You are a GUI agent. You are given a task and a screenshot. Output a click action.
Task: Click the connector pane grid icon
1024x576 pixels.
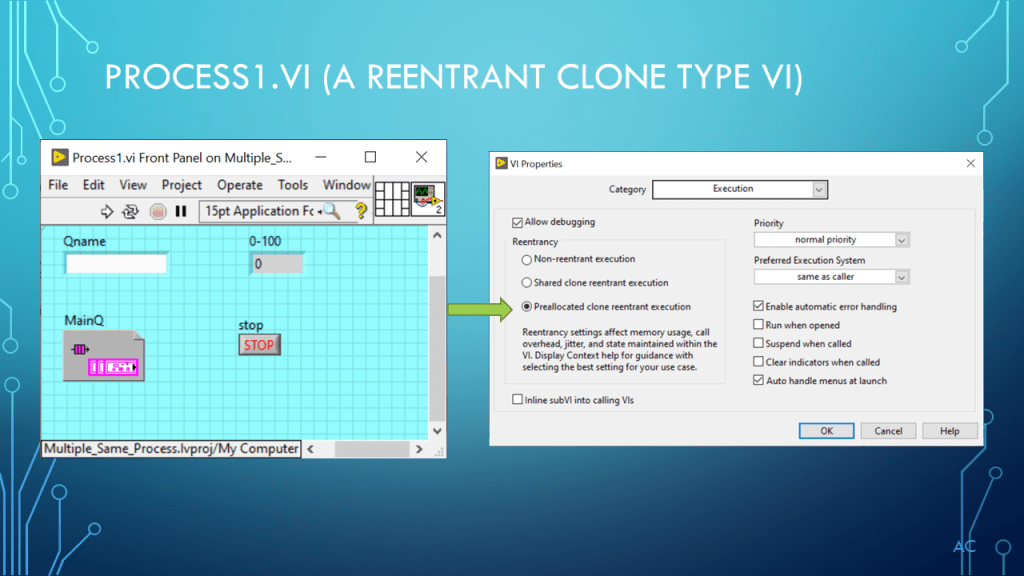[x=394, y=196]
